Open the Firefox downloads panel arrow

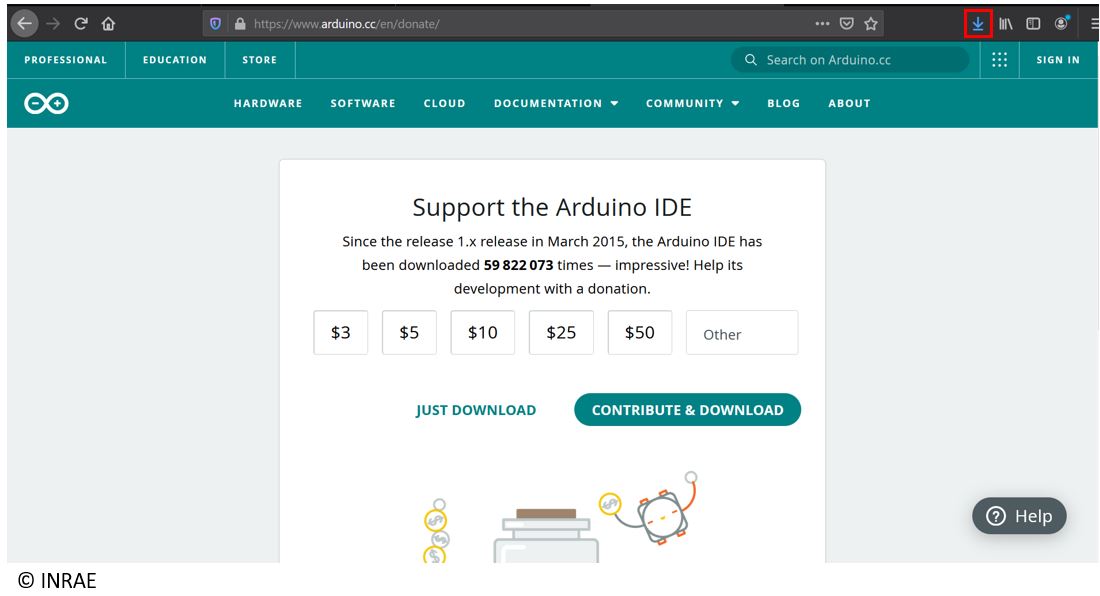click(978, 24)
